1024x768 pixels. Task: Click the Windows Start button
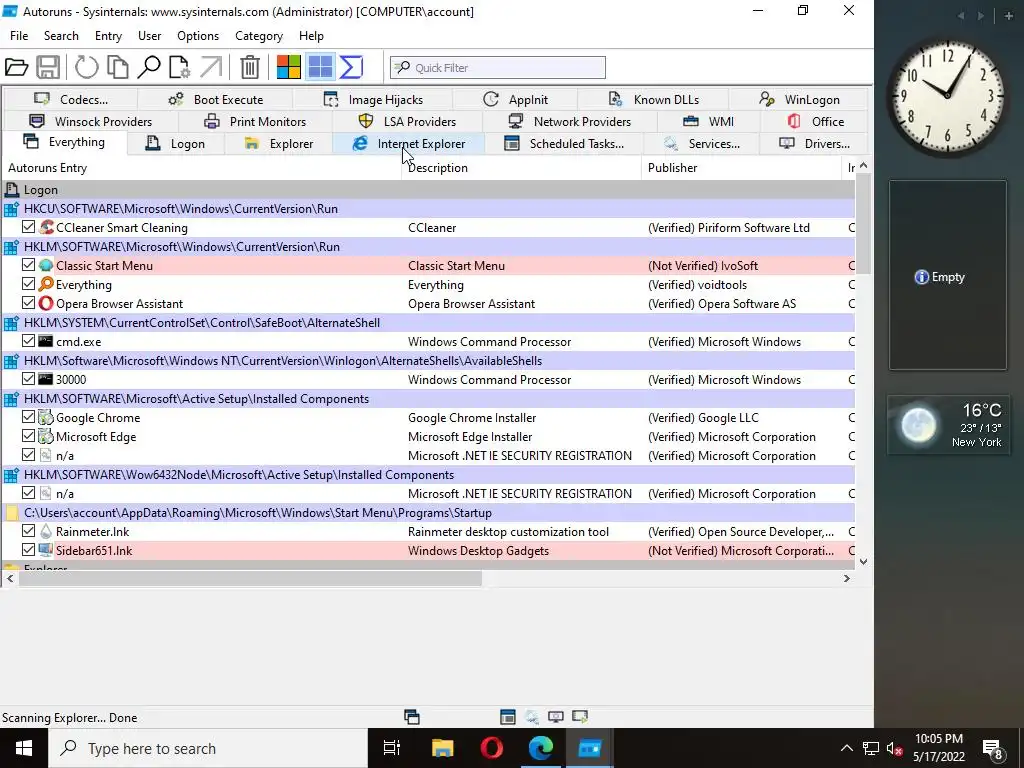pyautogui.click(x=24, y=748)
